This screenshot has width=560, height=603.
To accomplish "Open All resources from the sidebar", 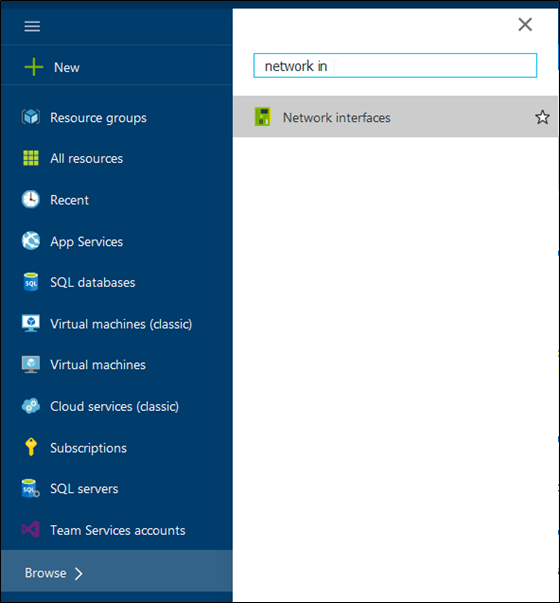I will [x=87, y=158].
